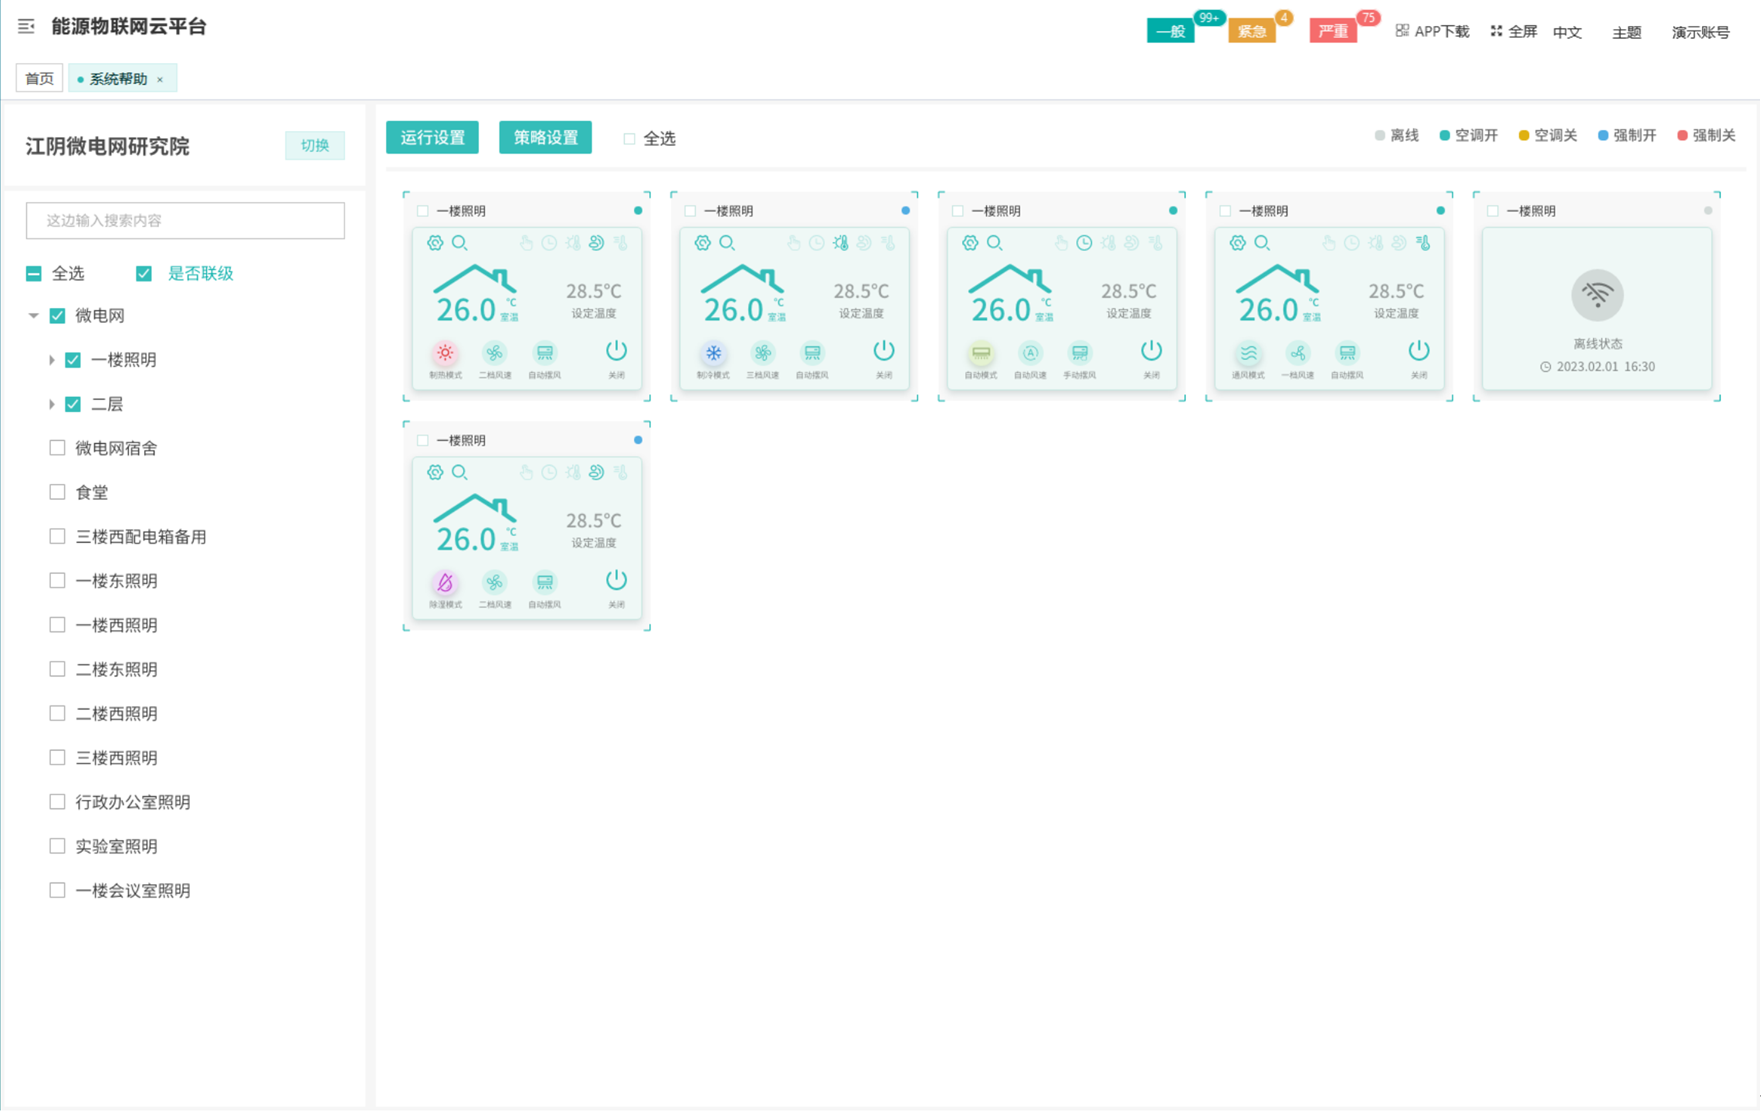The height and width of the screenshot is (1113, 1761).
Task: Click the 离线 grey legend dot
Action: click(1380, 136)
